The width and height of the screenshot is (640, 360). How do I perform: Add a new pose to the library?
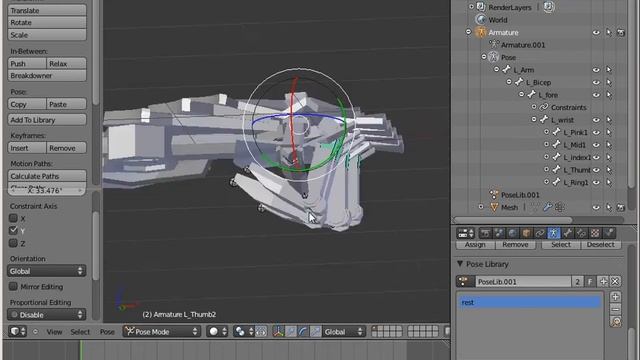616,297
